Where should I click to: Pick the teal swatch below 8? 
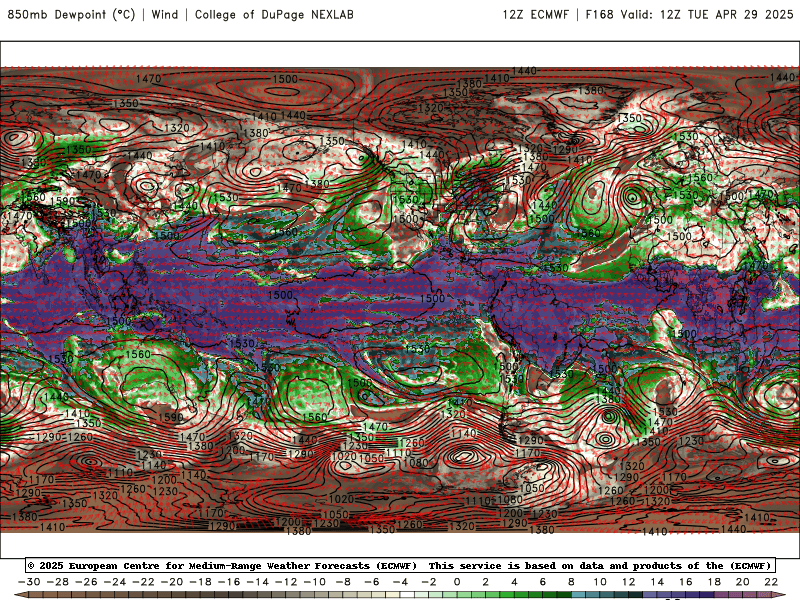pos(579,596)
